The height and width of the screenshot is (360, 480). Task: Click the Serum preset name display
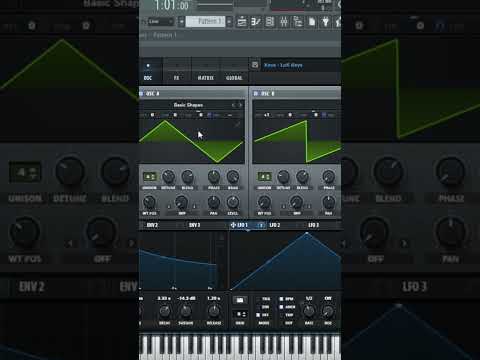click(283, 65)
